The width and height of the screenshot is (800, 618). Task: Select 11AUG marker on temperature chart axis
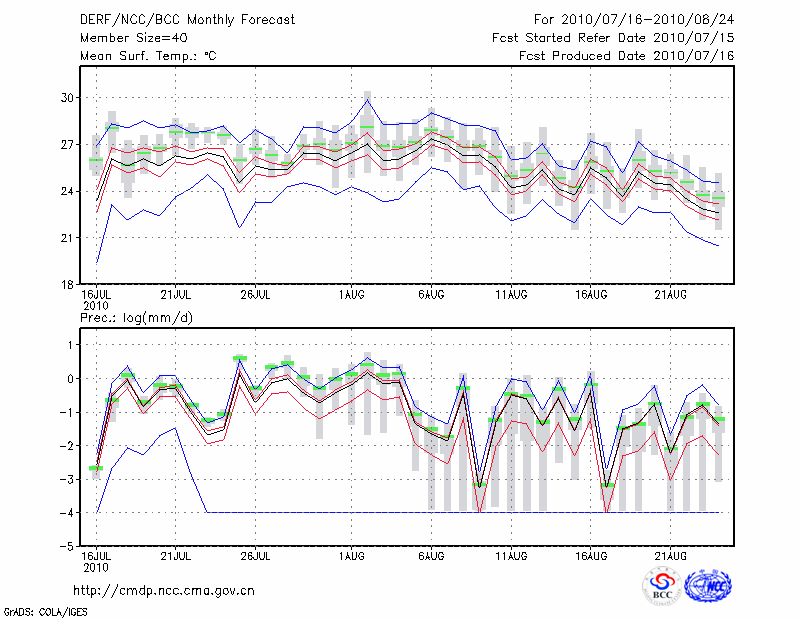point(511,295)
